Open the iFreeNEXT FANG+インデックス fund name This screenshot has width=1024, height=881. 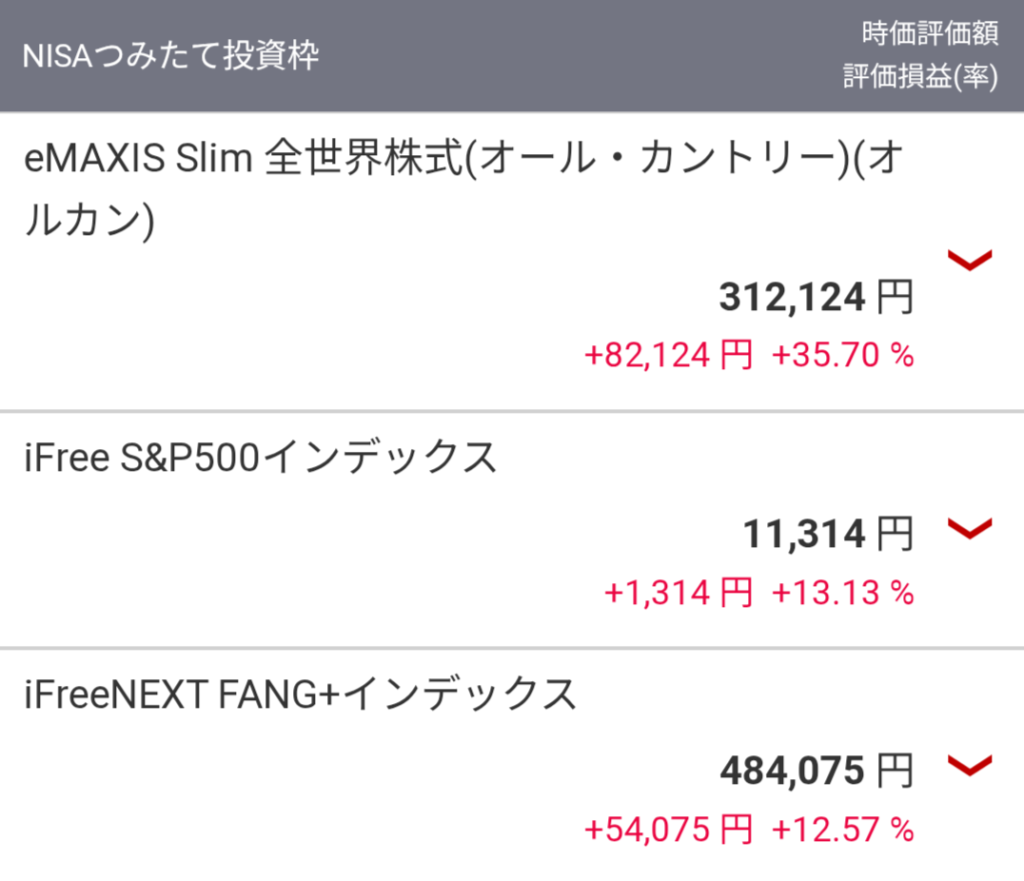(x=300, y=694)
